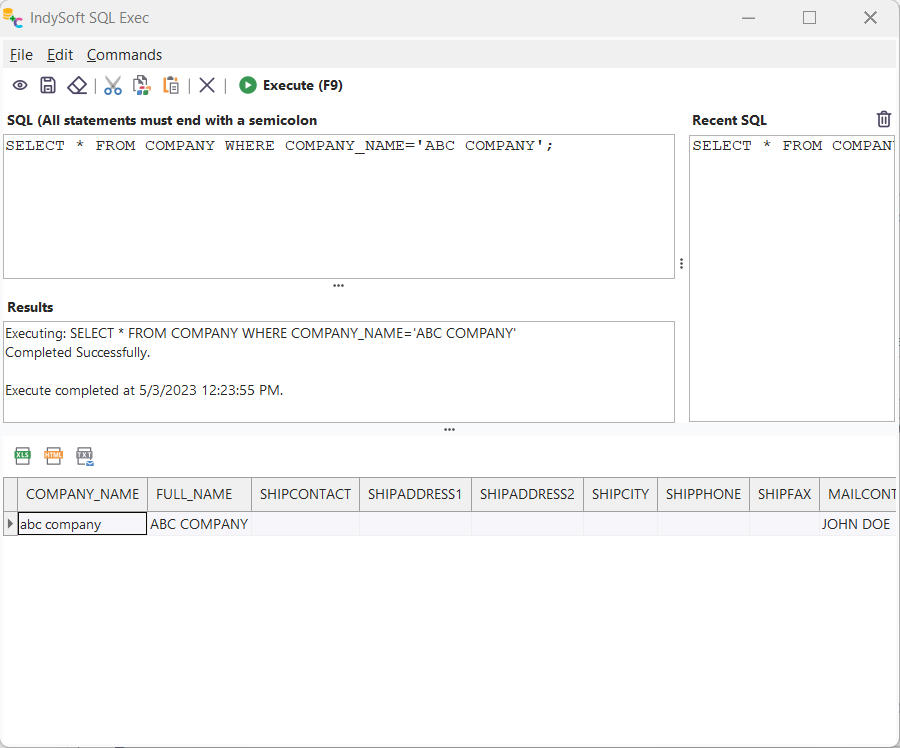Open the Edit menu

click(x=60, y=55)
